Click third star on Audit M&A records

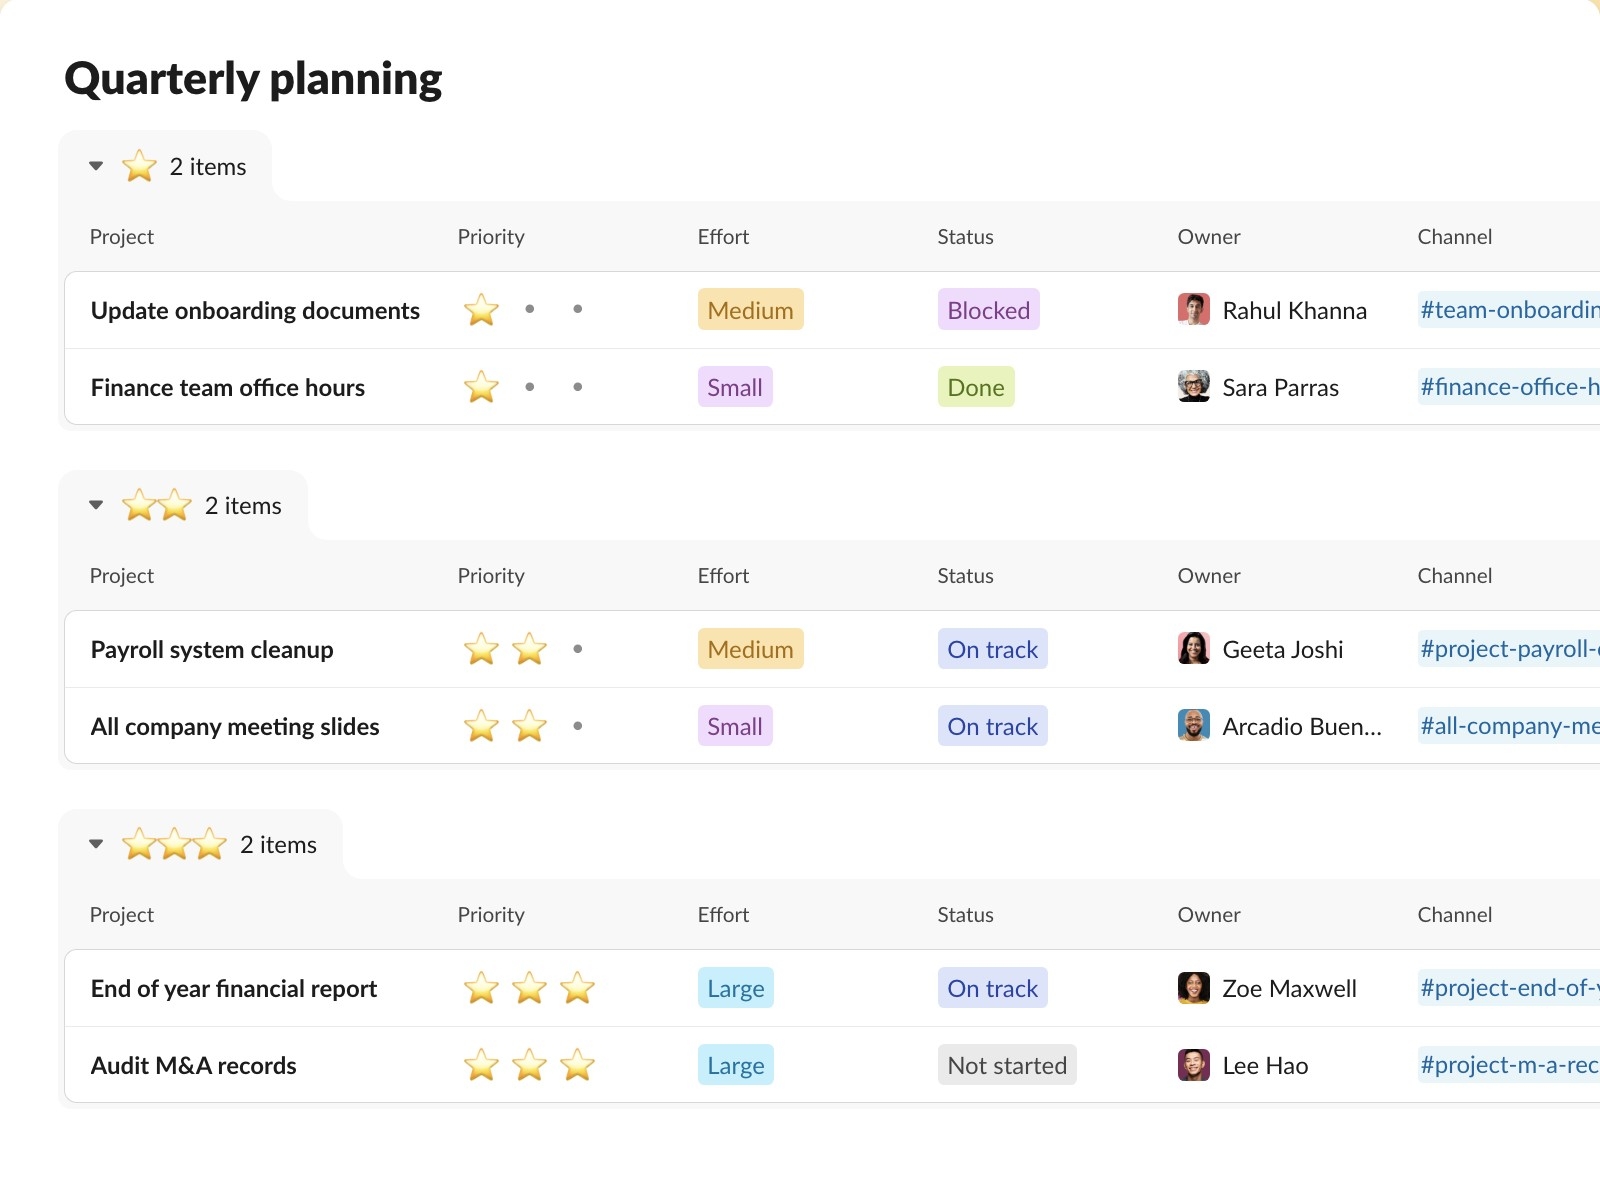tap(577, 1065)
